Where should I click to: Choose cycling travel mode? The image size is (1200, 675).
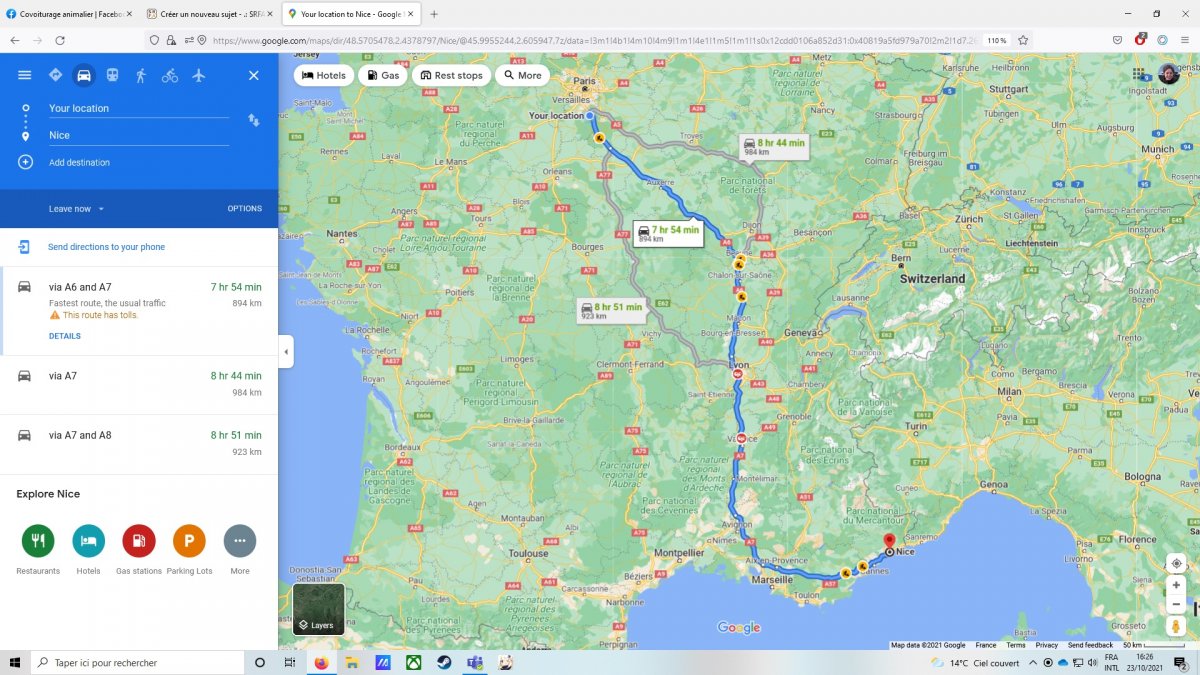point(170,75)
